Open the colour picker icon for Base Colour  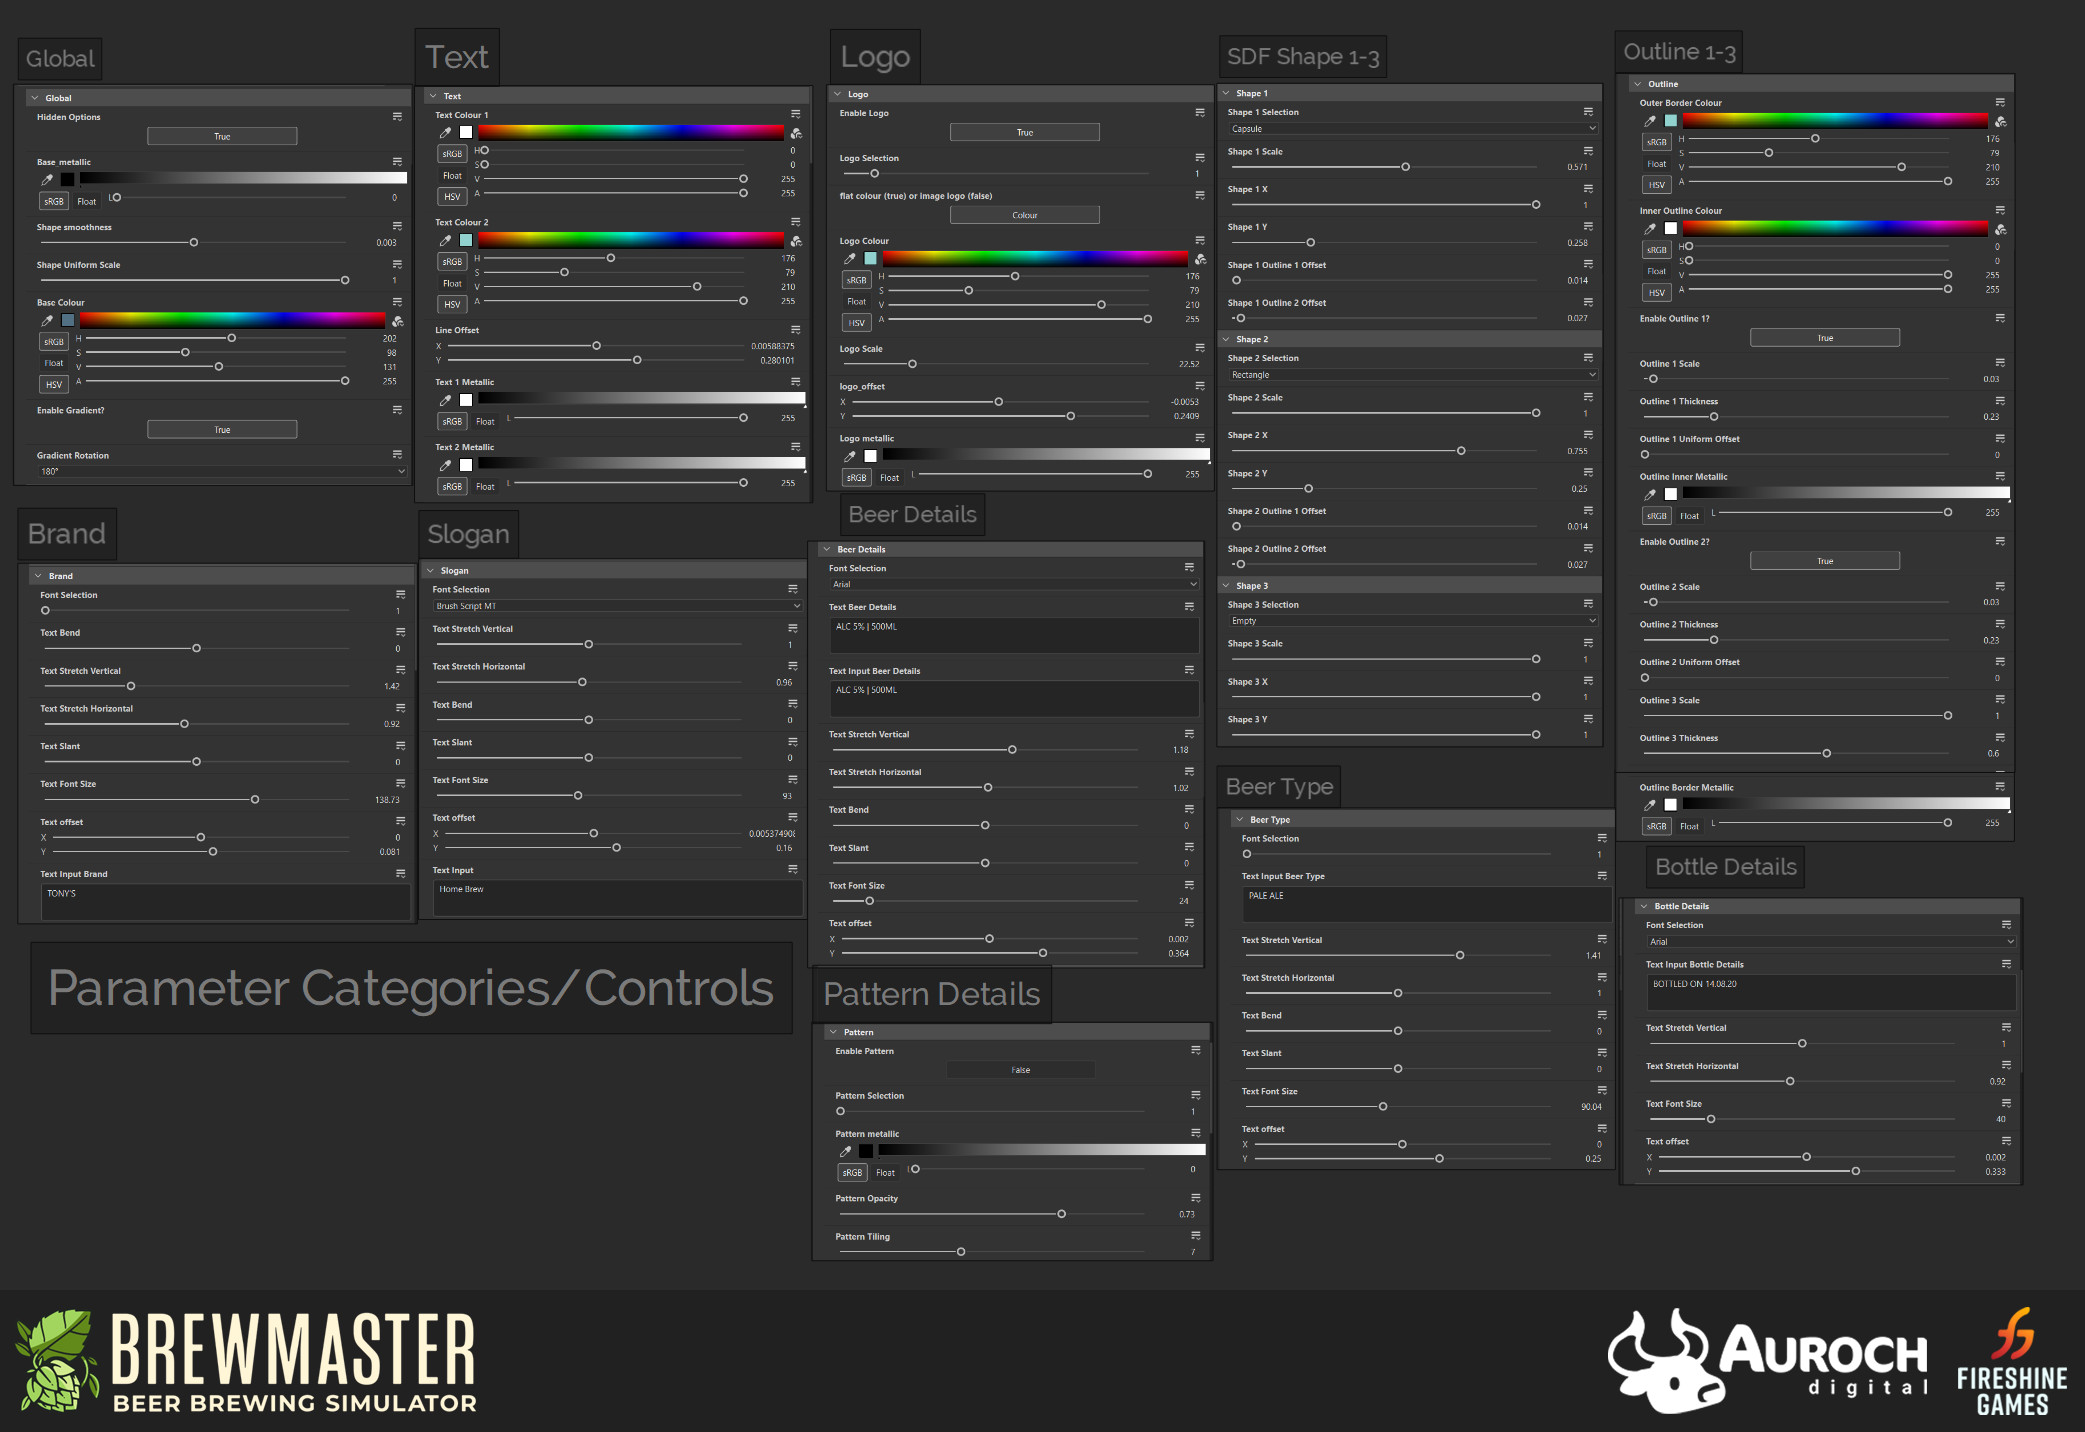398,321
